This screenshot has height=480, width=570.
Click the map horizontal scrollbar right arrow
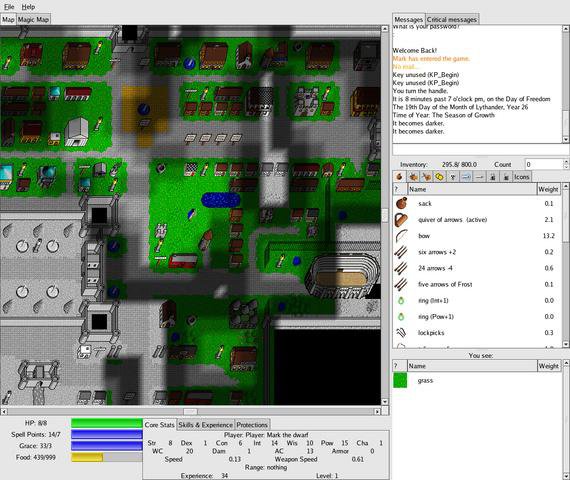[x=377, y=412]
